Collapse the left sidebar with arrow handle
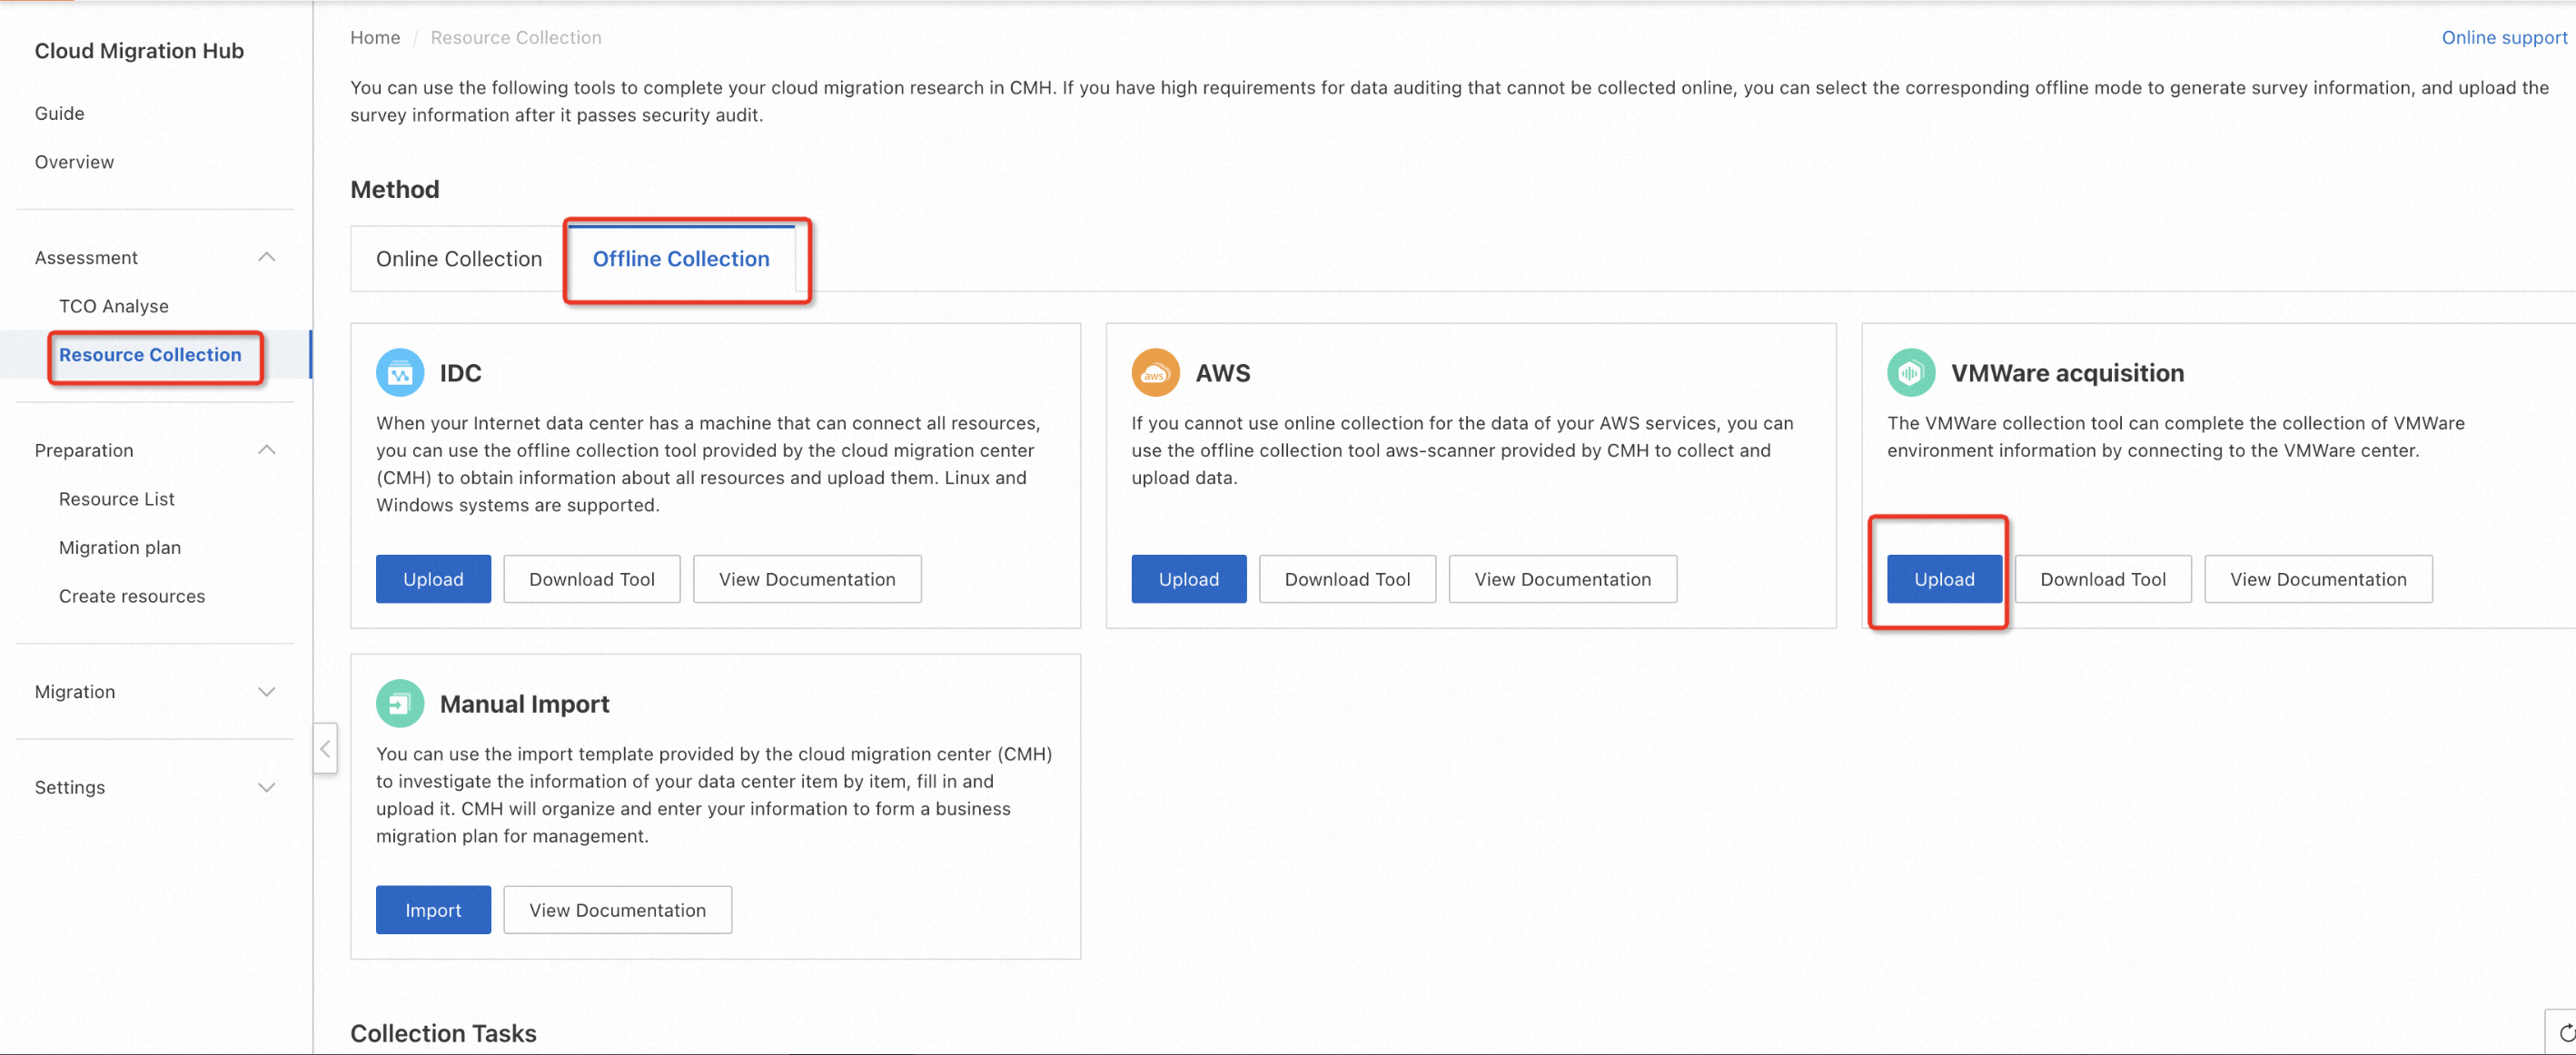Screen dimensions: 2576x1055 tap(325, 748)
